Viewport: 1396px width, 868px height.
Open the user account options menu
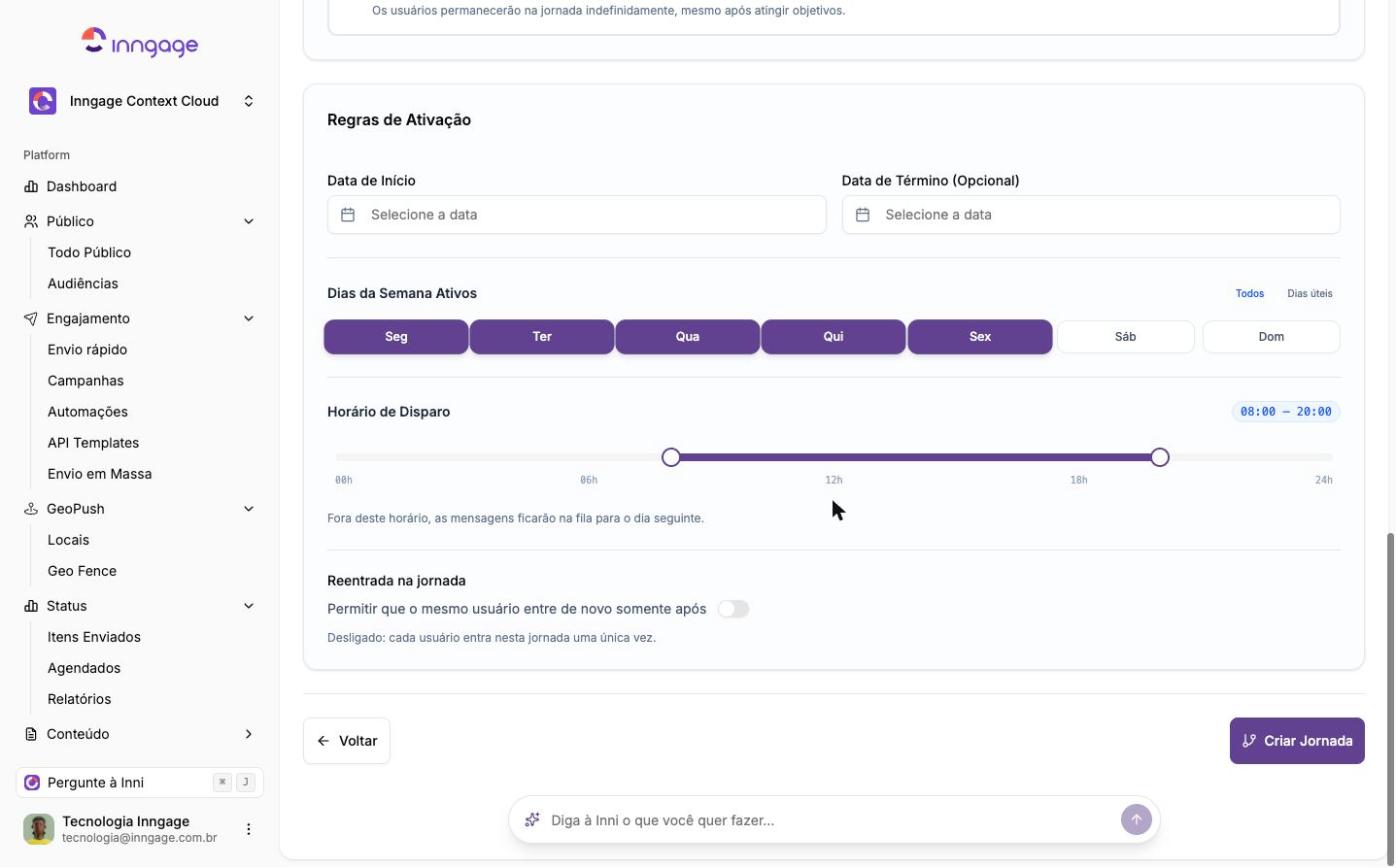(249, 829)
